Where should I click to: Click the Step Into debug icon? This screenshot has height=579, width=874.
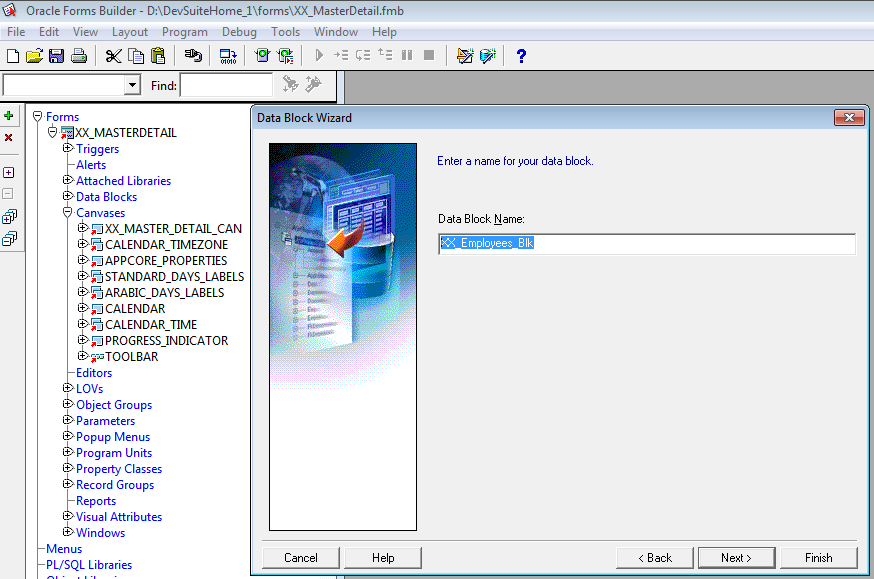coord(341,55)
